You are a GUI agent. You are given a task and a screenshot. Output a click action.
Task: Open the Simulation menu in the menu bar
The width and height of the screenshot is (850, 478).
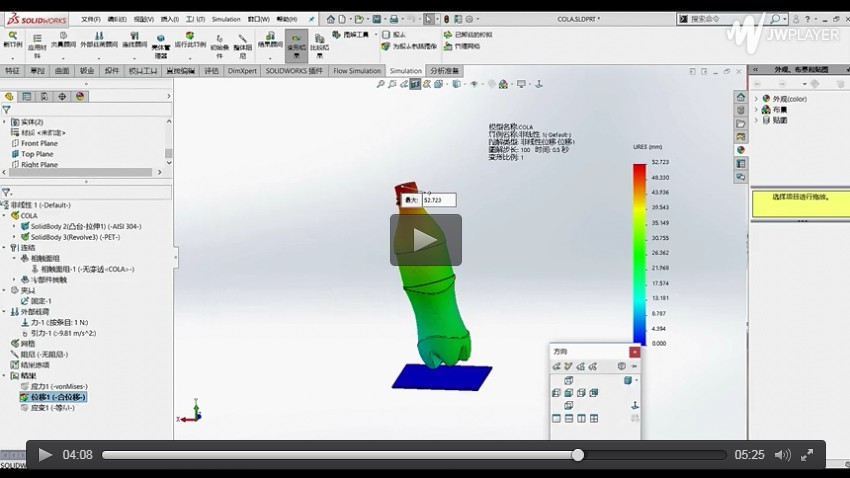[226, 19]
